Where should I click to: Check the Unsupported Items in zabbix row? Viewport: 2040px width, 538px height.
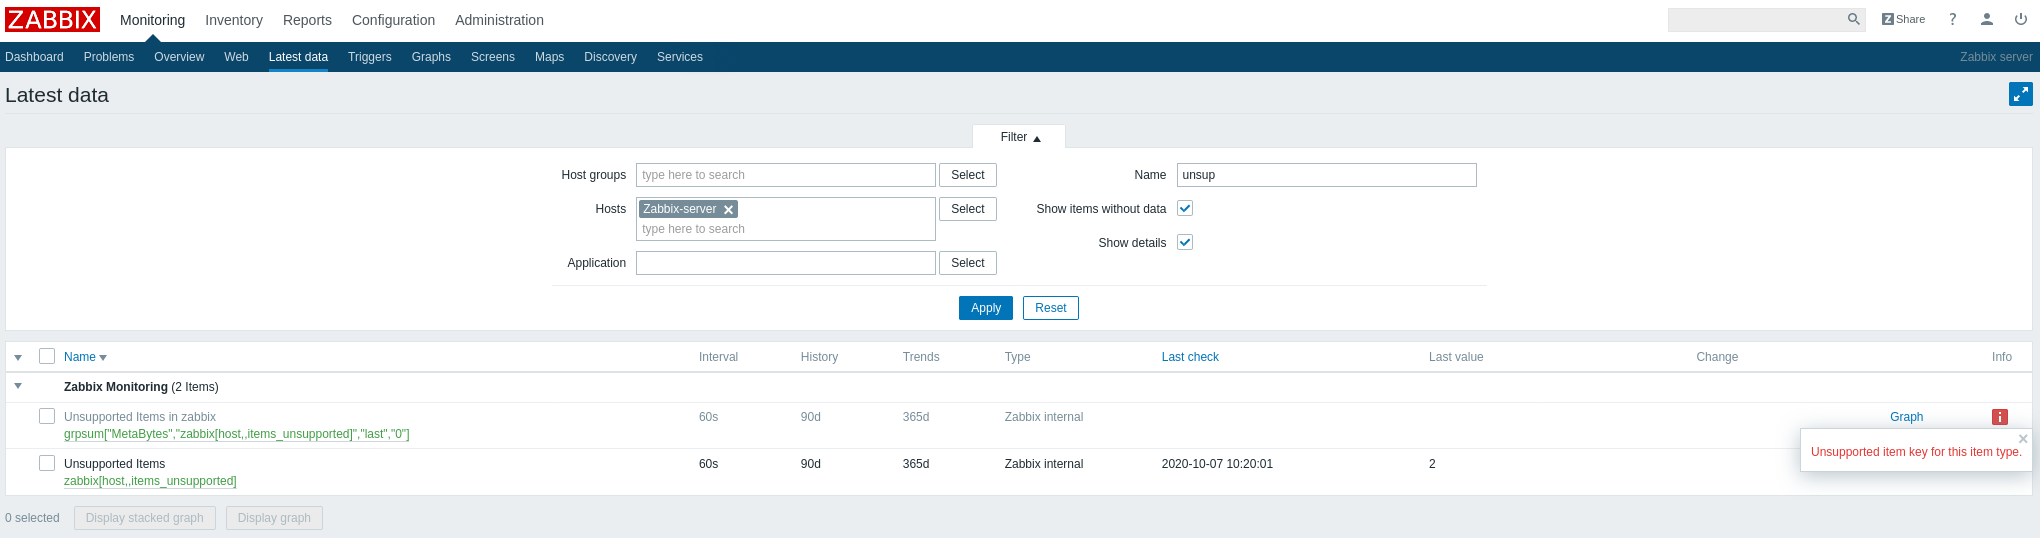tap(47, 416)
